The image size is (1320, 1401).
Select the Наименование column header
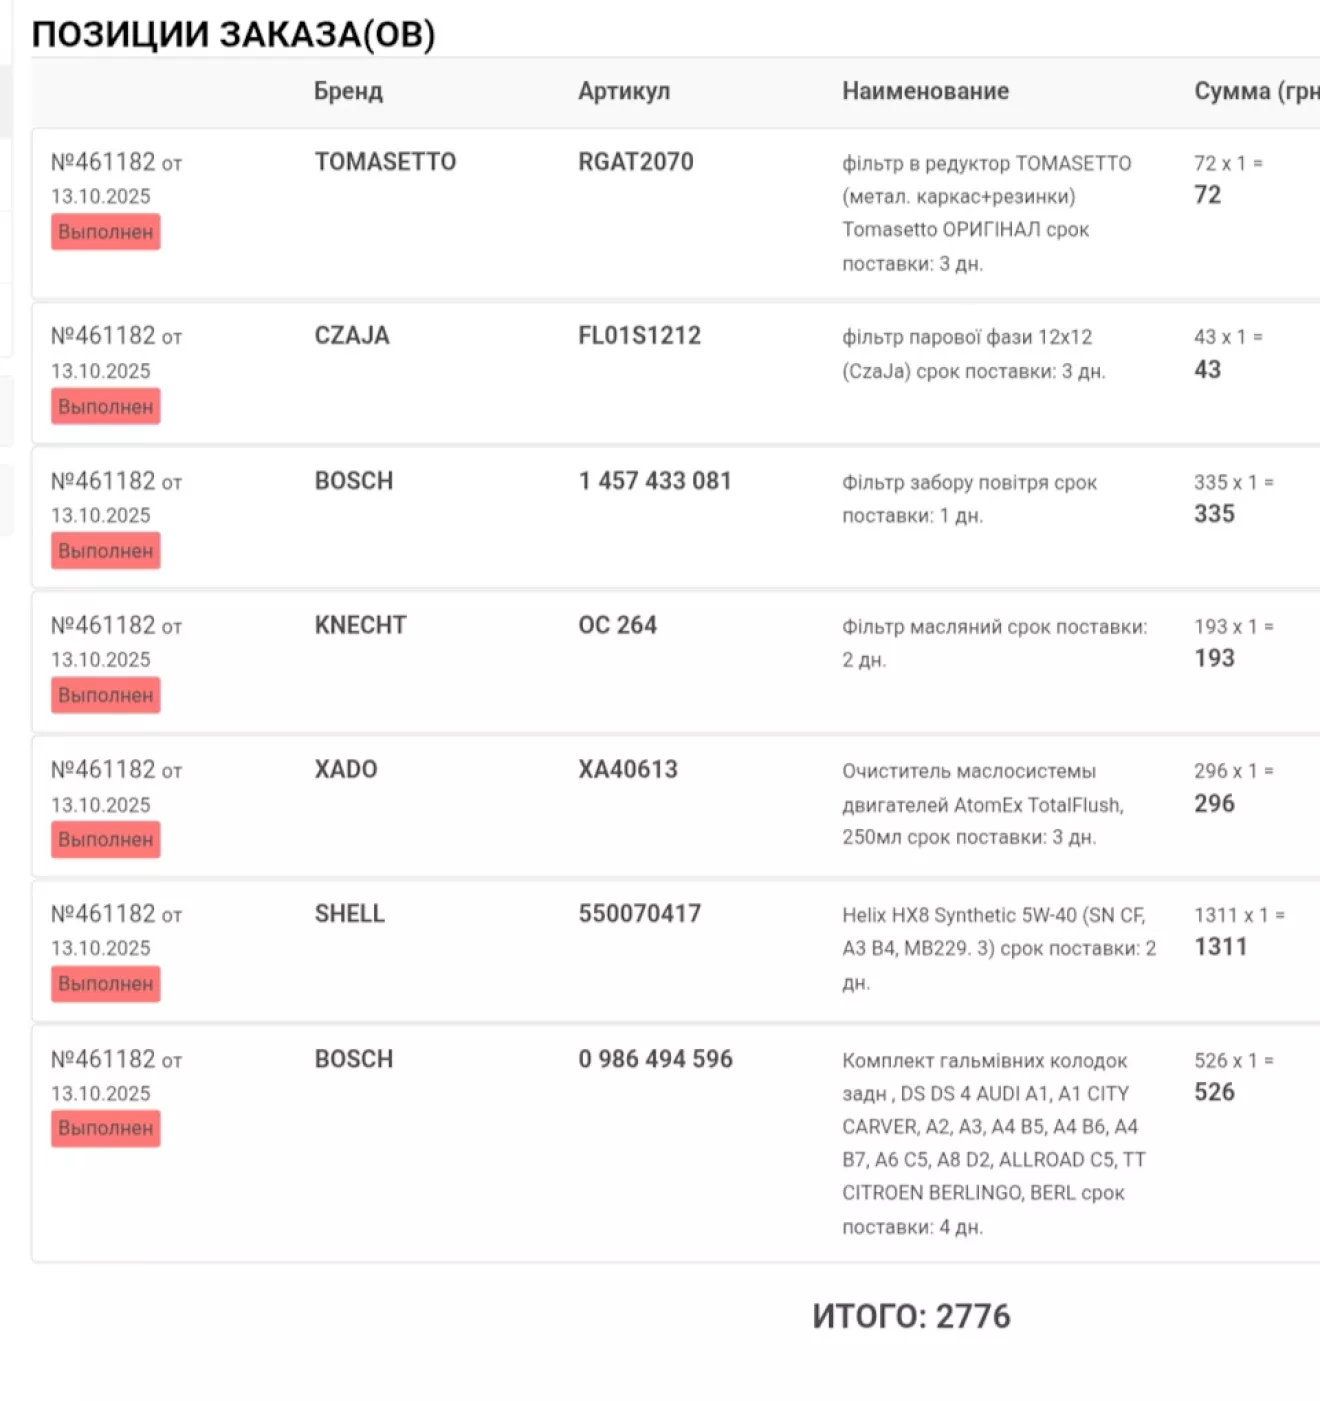(x=925, y=91)
